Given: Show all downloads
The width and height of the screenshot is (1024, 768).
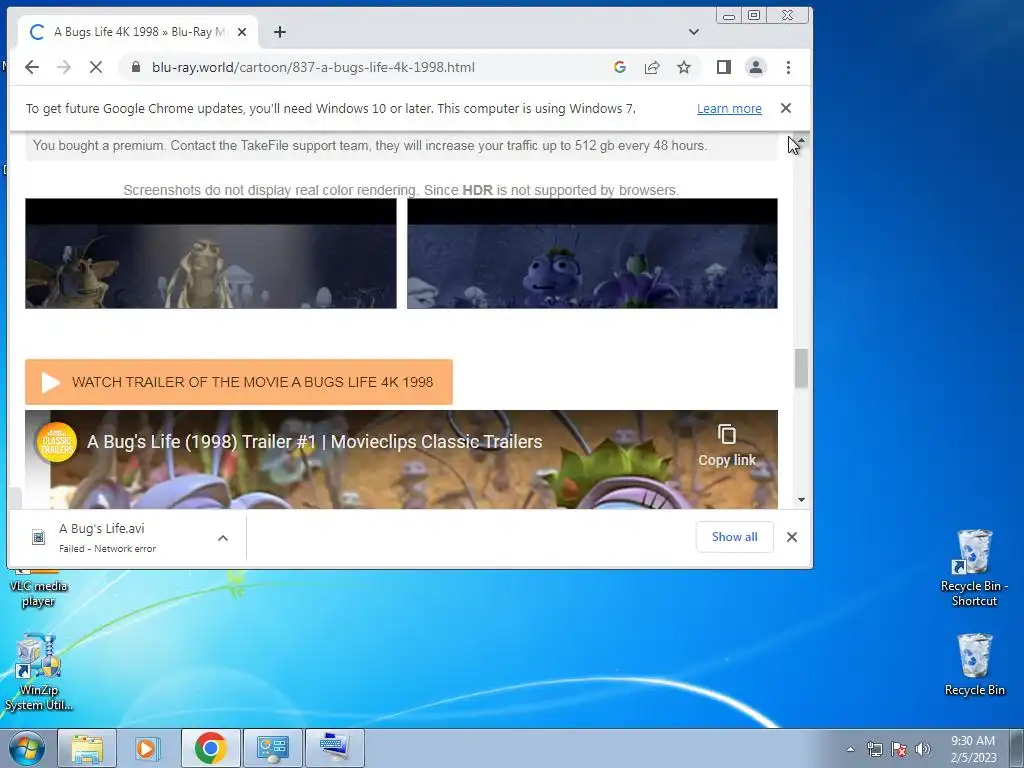Looking at the screenshot, I should 735,537.
